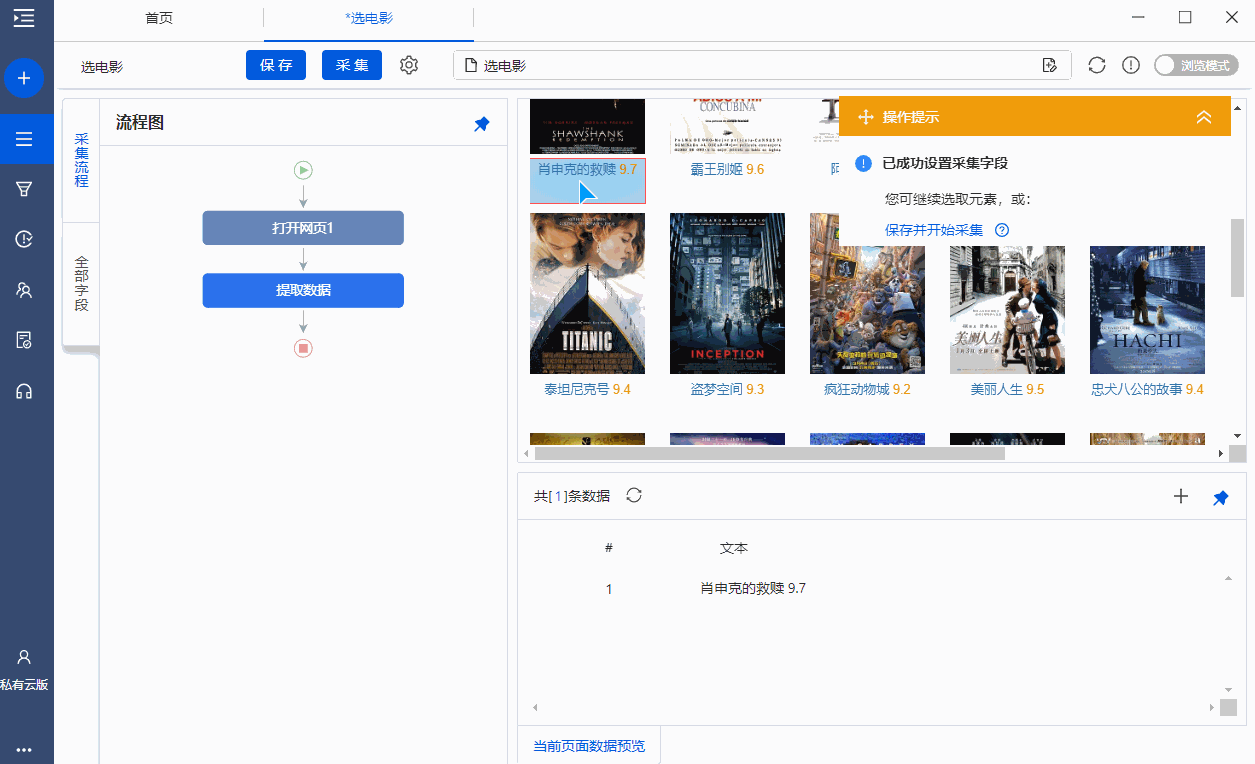Click the browser pane horizontal scrollbar
This screenshot has height=764, width=1255.
coord(769,453)
